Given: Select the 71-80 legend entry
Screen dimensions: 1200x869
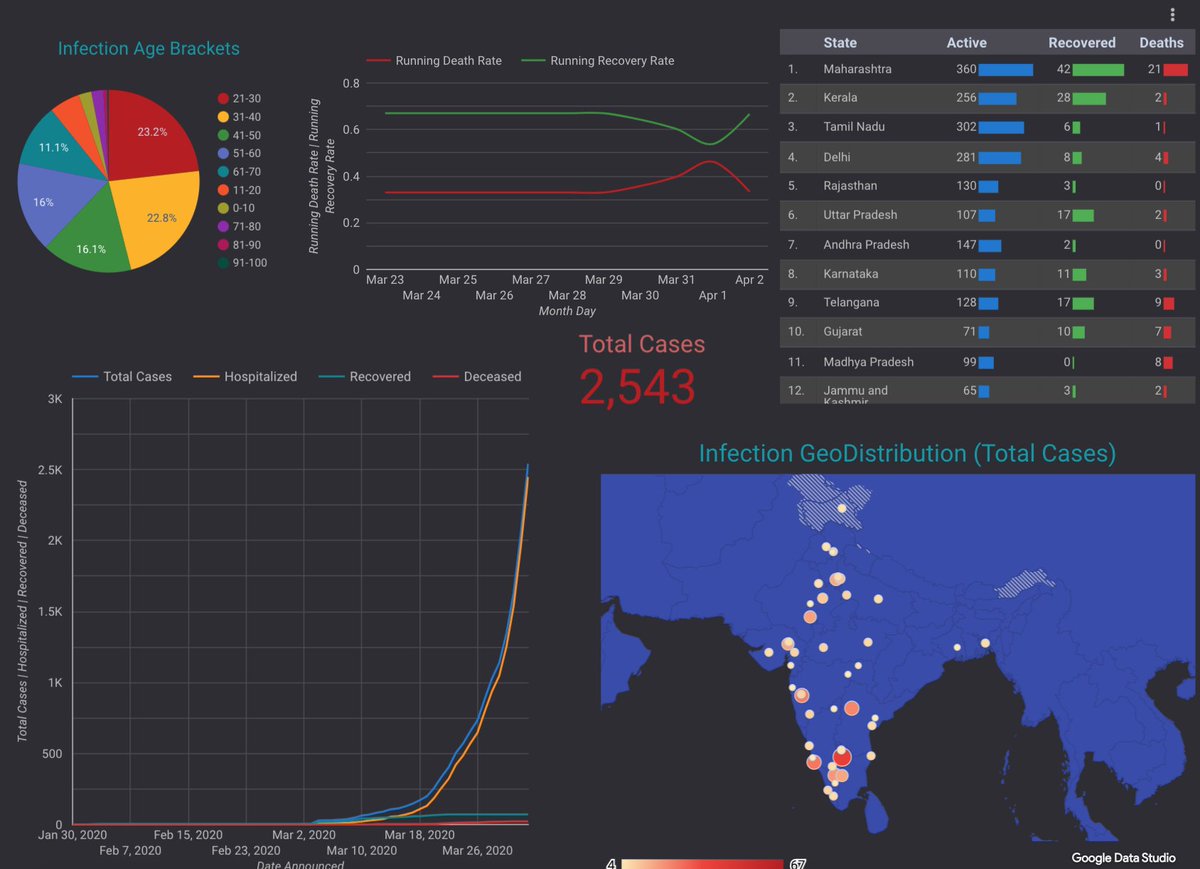Looking at the screenshot, I should pyautogui.click(x=239, y=226).
